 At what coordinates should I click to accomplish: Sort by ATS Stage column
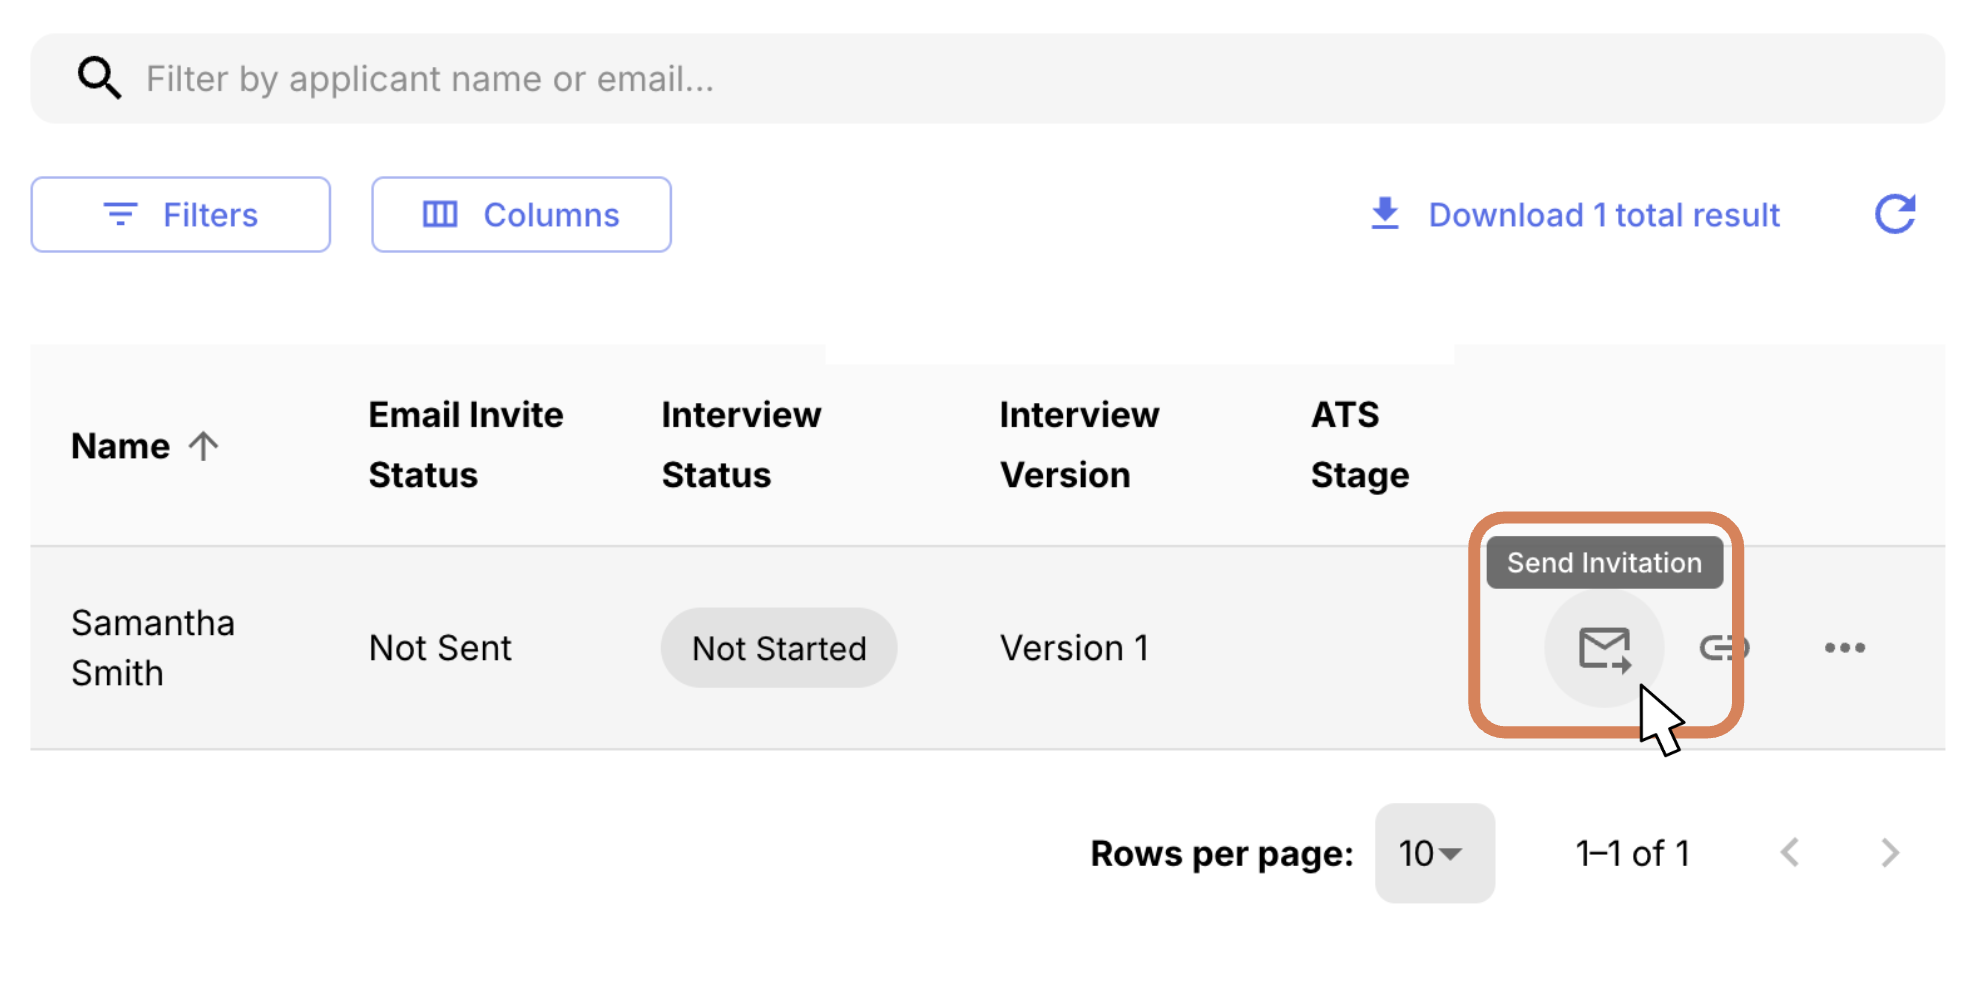1359,445
